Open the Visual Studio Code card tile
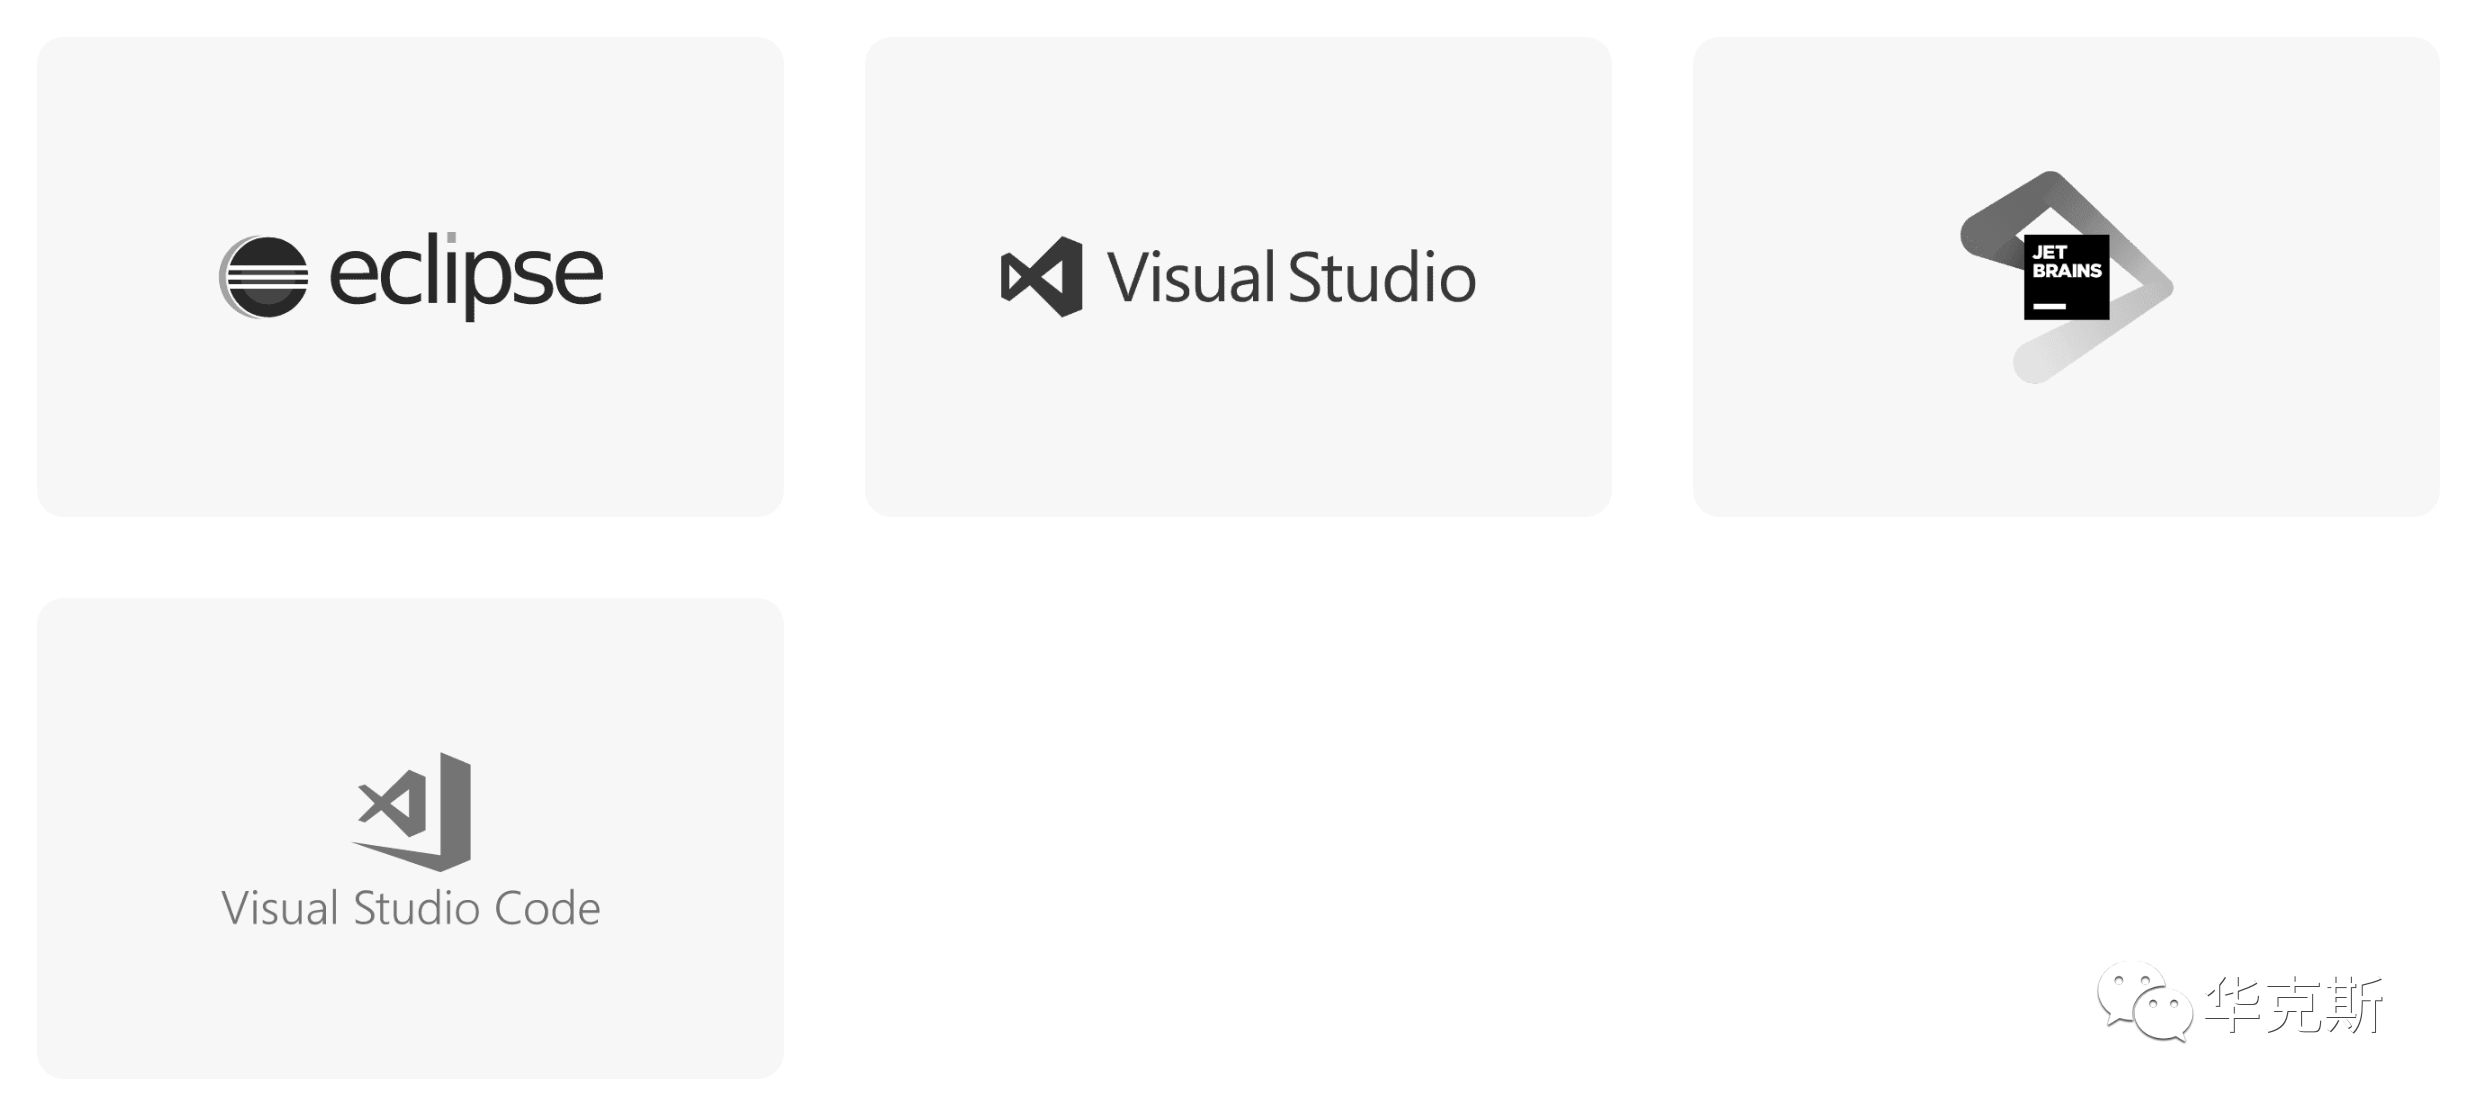The width and height of the screenshot is (2466, 1115). 410,838
